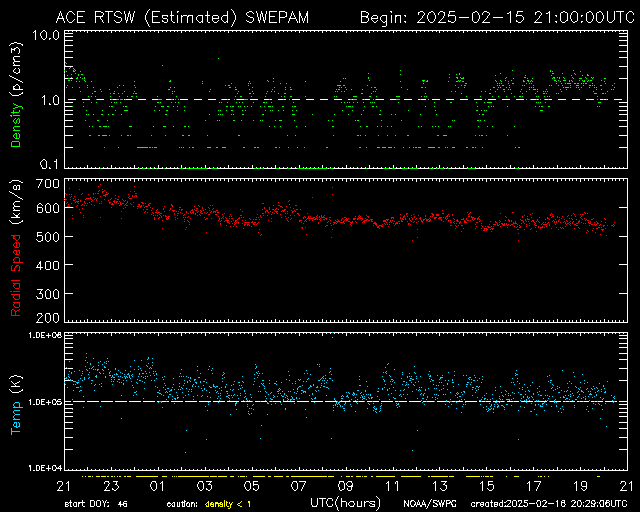Click the "300" speed tick label
The image size is (640, 512).
[x=48, y=294]
